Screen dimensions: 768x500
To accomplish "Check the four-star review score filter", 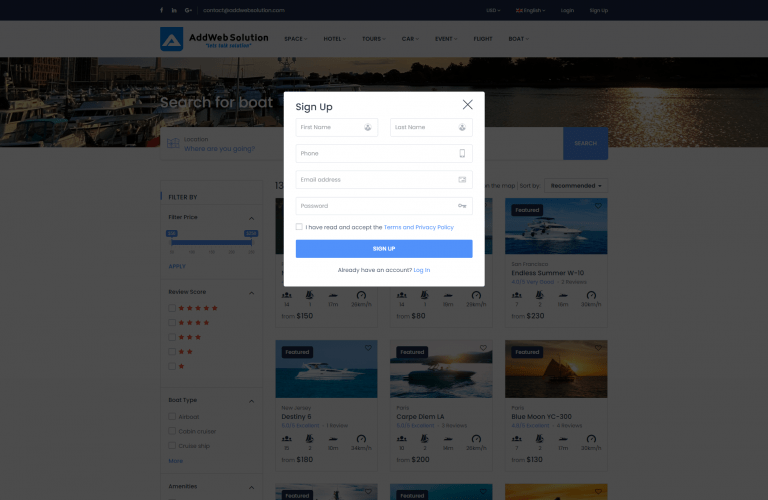I will 172,323.
